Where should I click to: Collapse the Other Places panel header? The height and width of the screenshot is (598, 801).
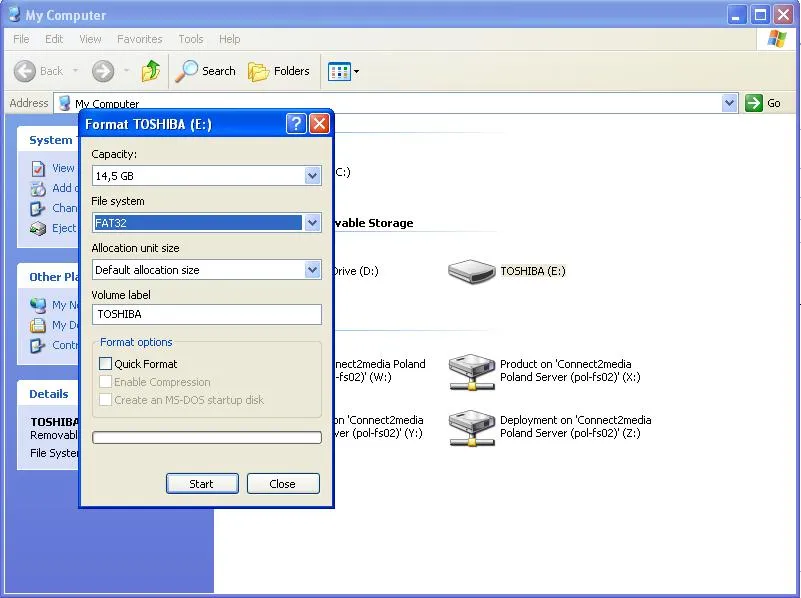49,277
